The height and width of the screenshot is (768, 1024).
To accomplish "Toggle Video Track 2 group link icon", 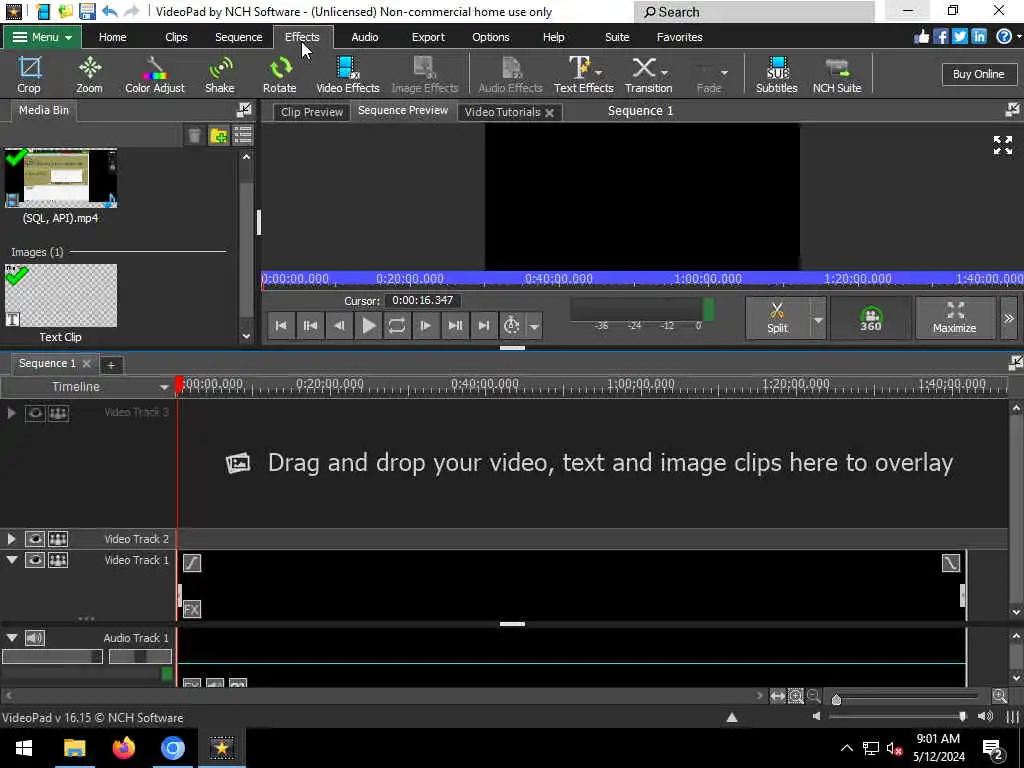I will point(58,539).
